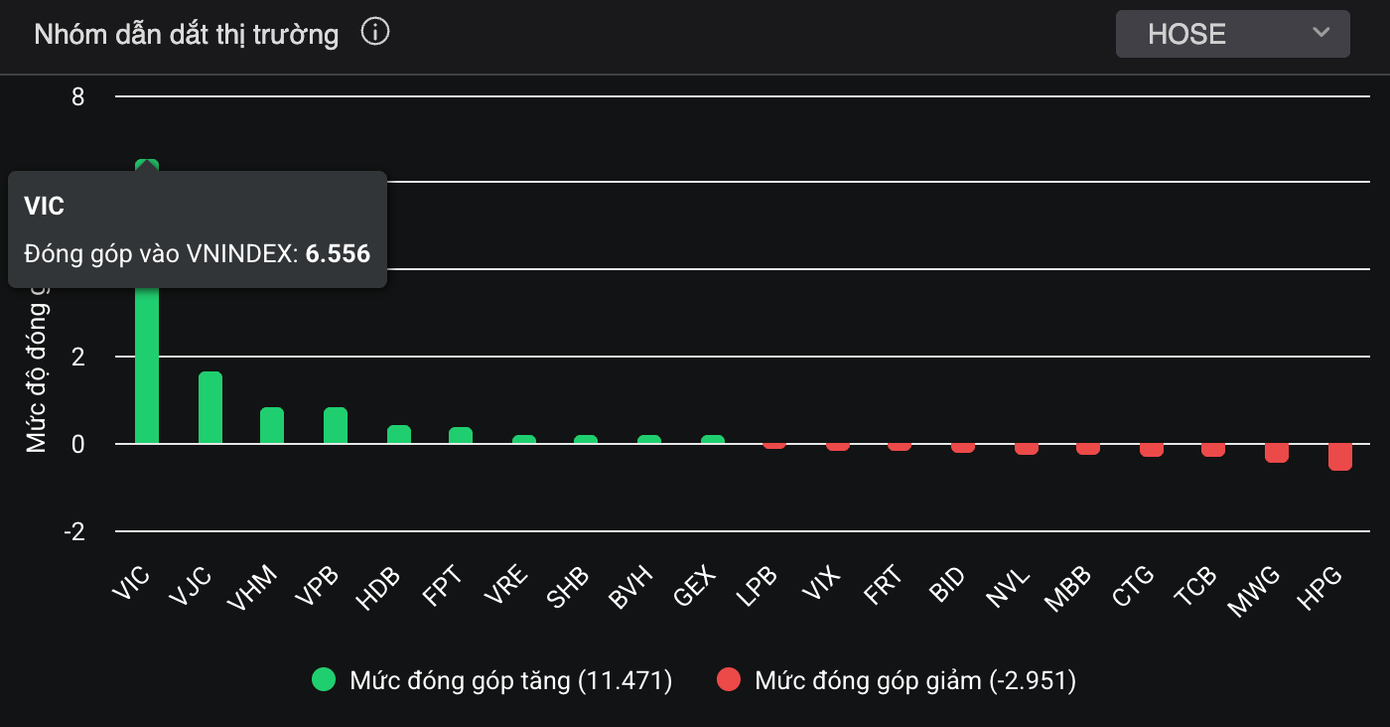This screenshot has width=1390, height=727.
Task: Toggle the green 'Mức đóng góp tăng' legend
Action: tap(510, 681)
